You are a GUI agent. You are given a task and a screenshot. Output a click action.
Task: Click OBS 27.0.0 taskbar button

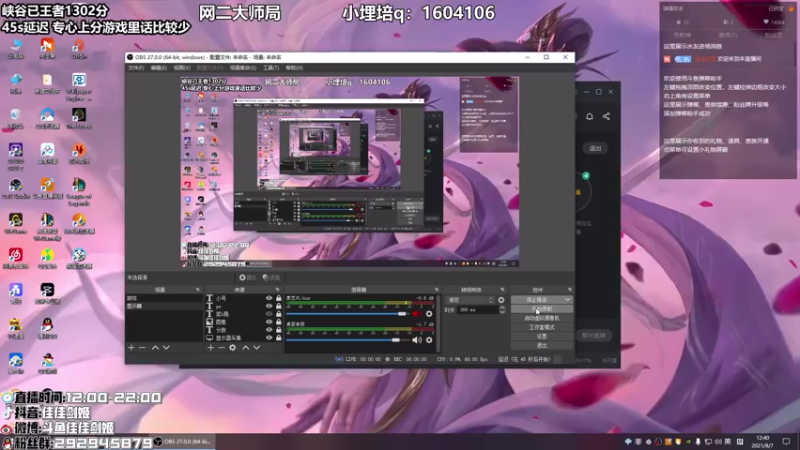183,442
